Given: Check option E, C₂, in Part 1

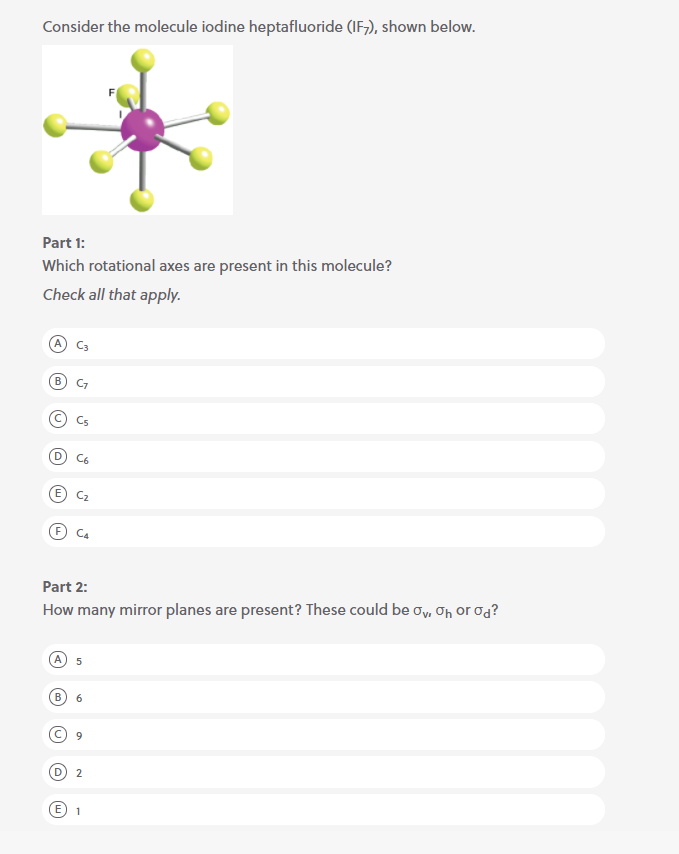Looking at the screenshot, I should 322,493.
